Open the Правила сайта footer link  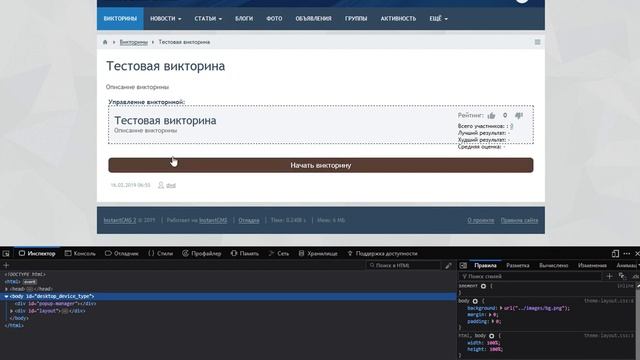(x=519, y=220)
